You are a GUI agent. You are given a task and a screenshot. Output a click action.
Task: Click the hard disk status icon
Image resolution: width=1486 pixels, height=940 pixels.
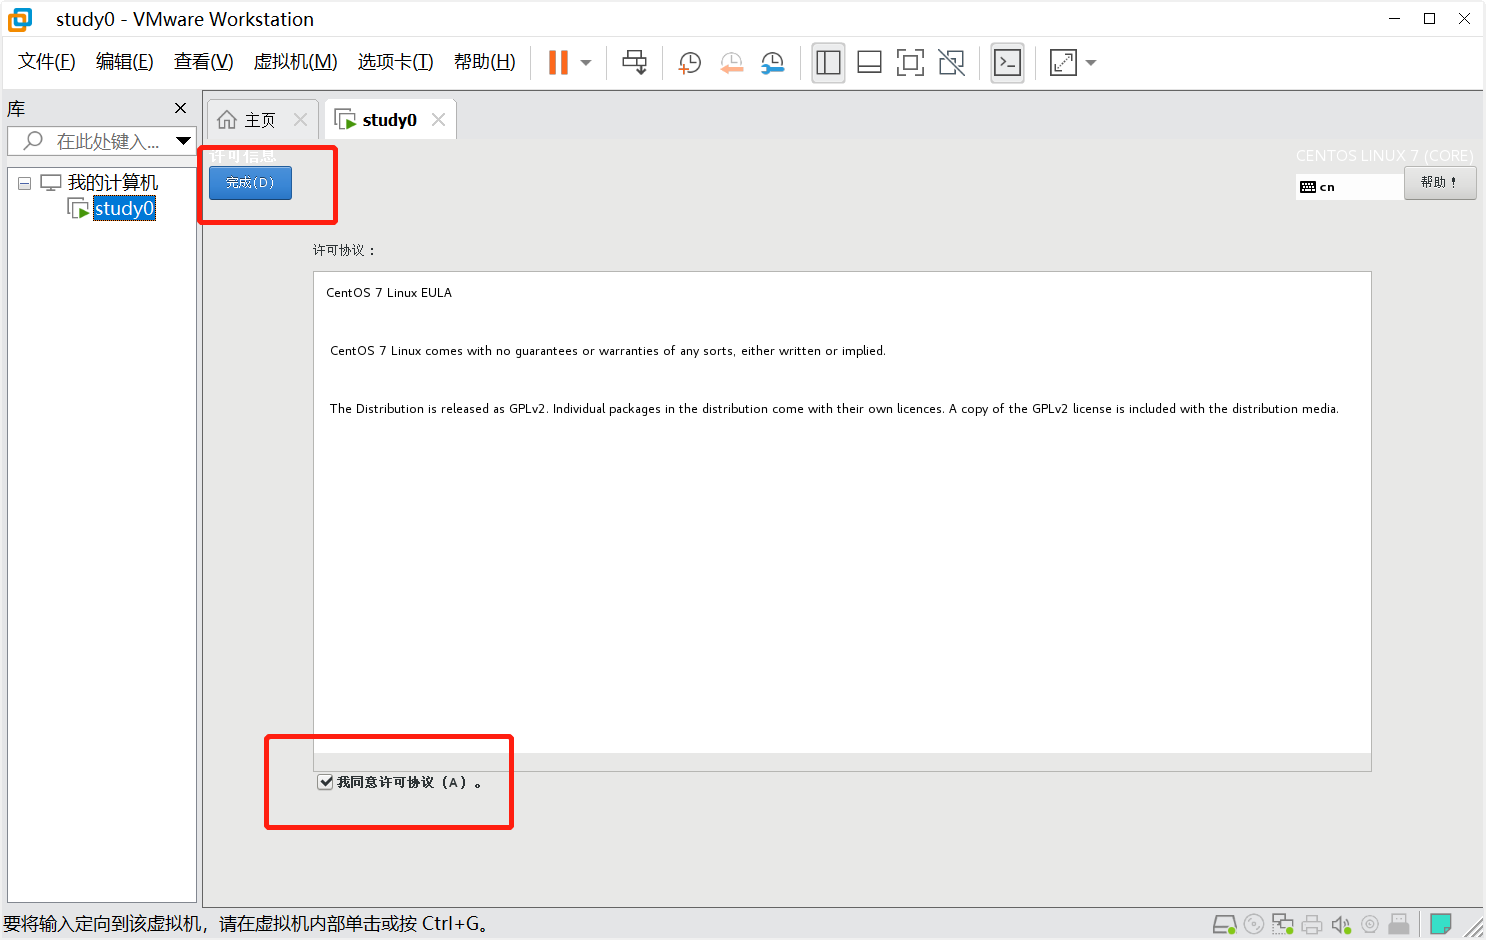[1224, 924]
